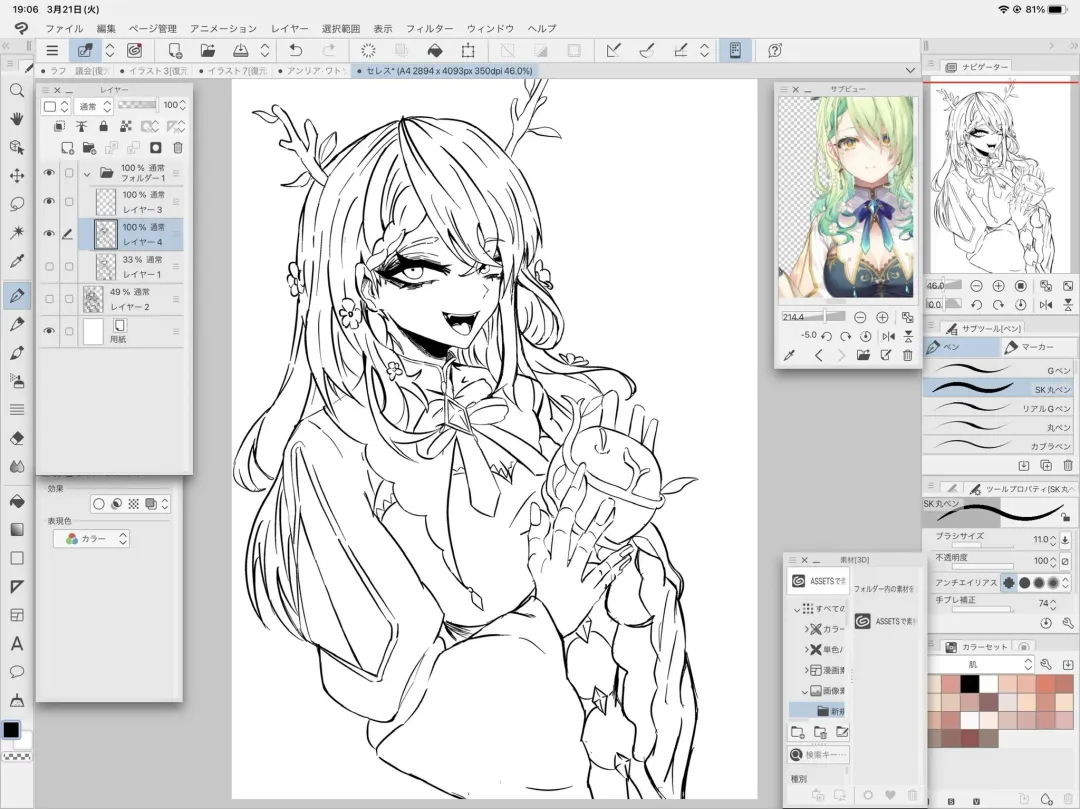Select the magnifier zoom tool

click(17, 90)
